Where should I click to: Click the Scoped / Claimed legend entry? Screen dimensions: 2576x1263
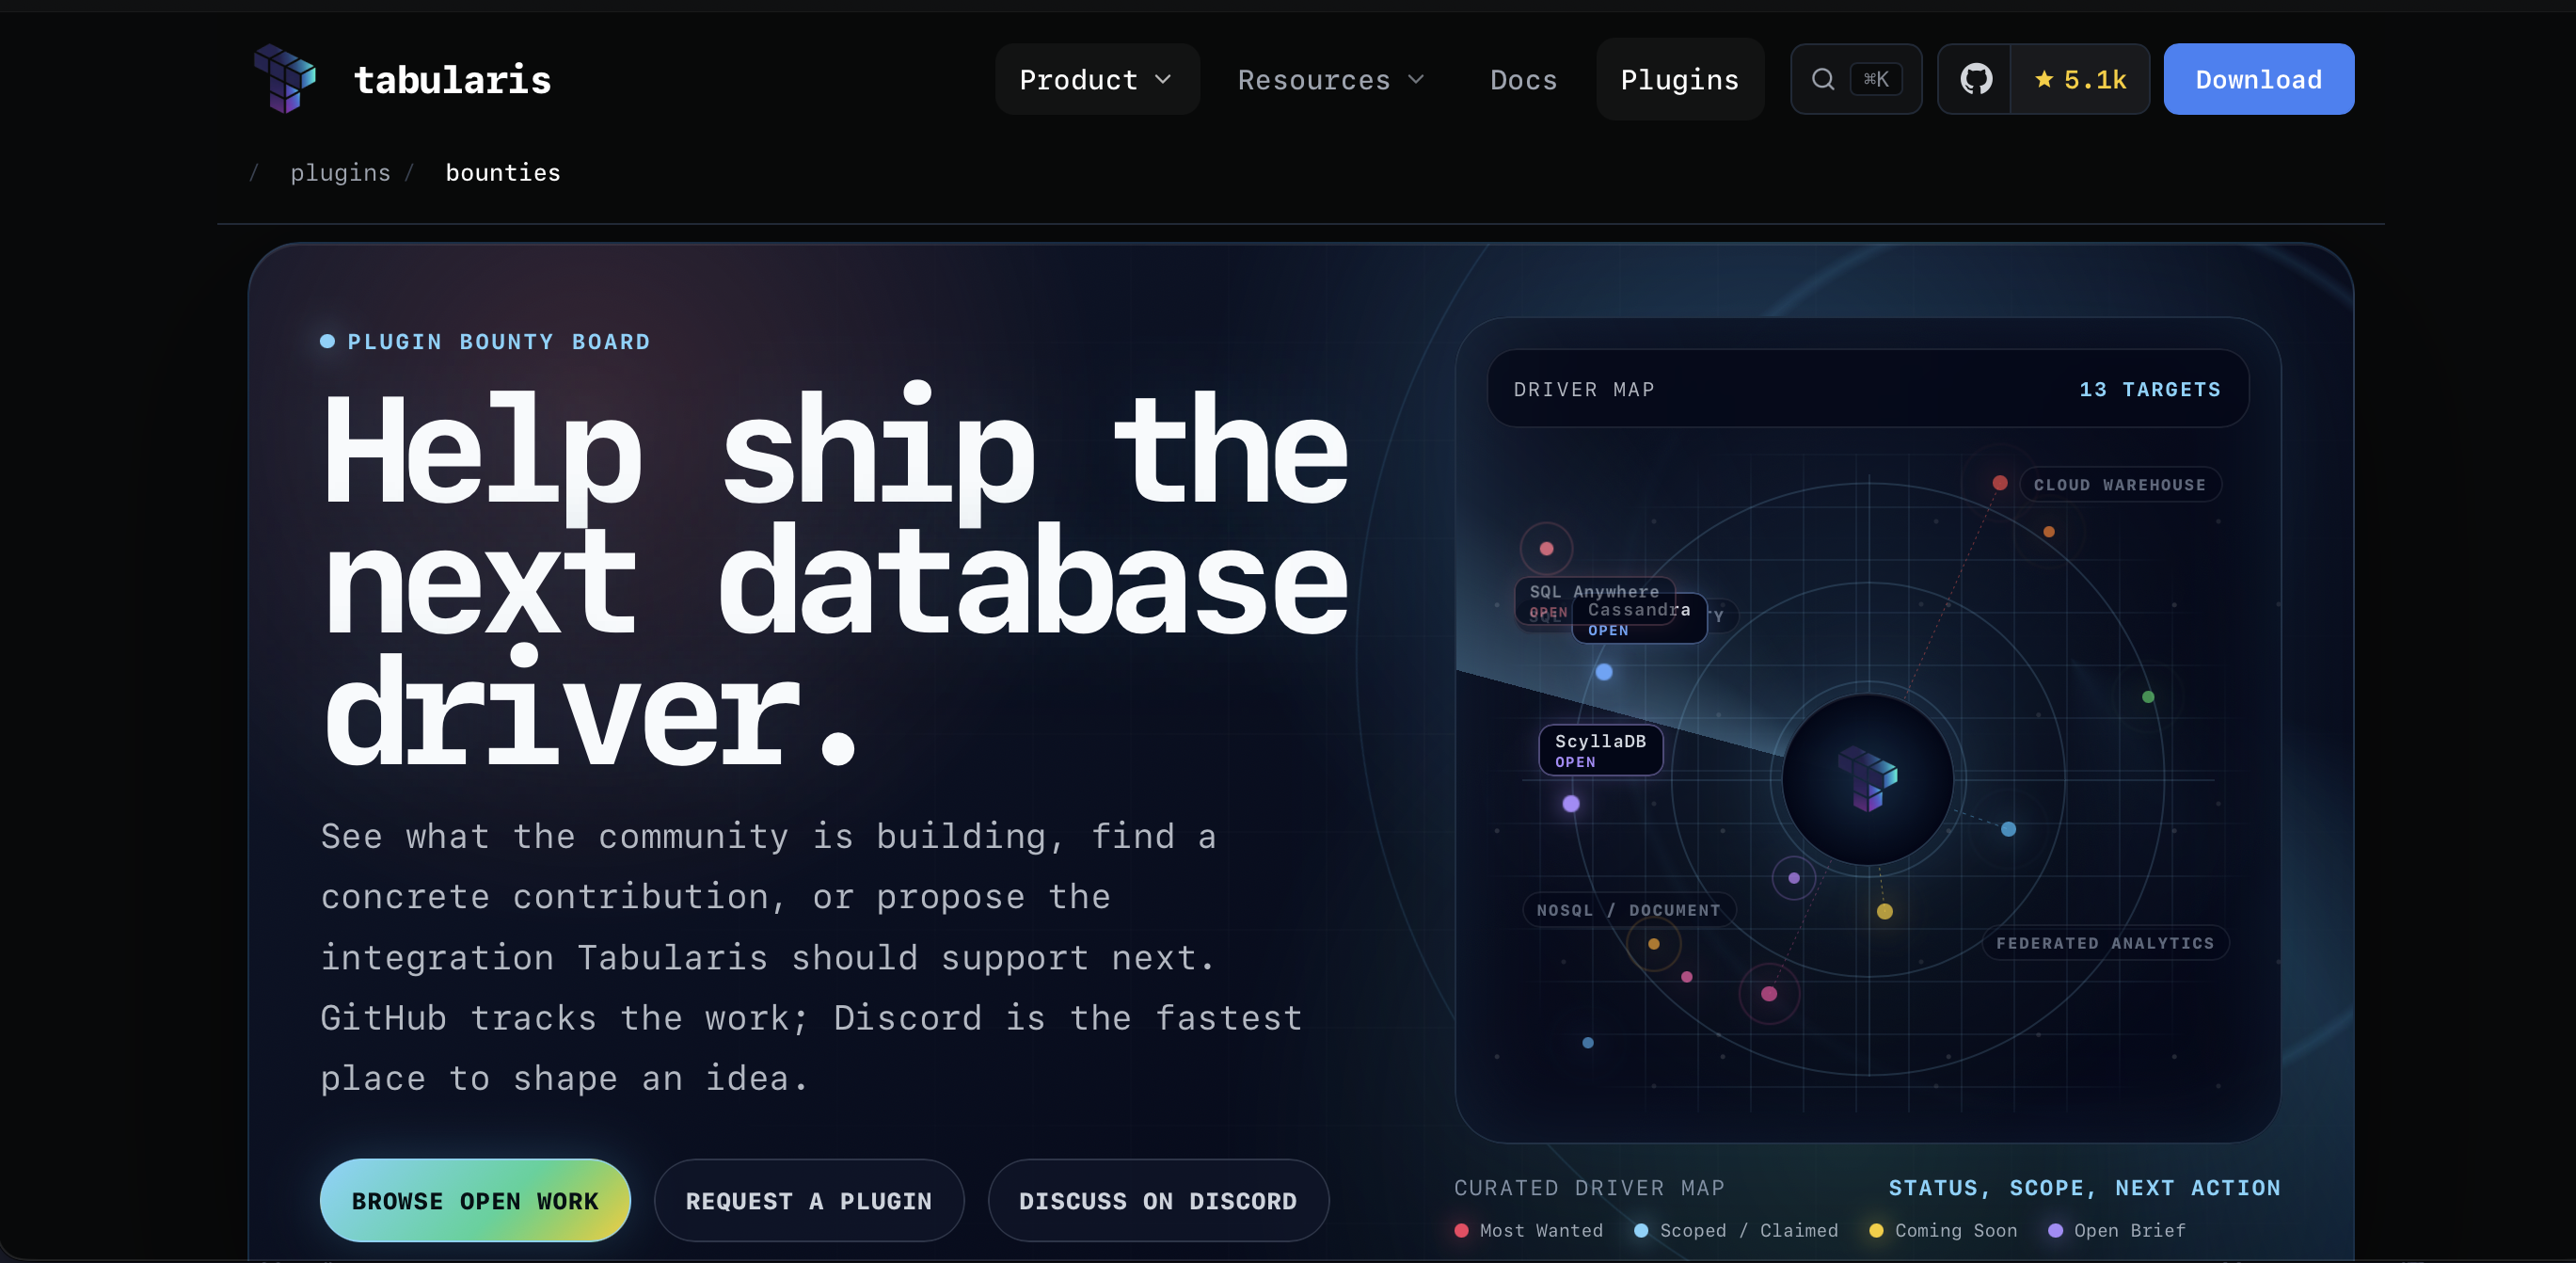(x=1735, y=1229)
